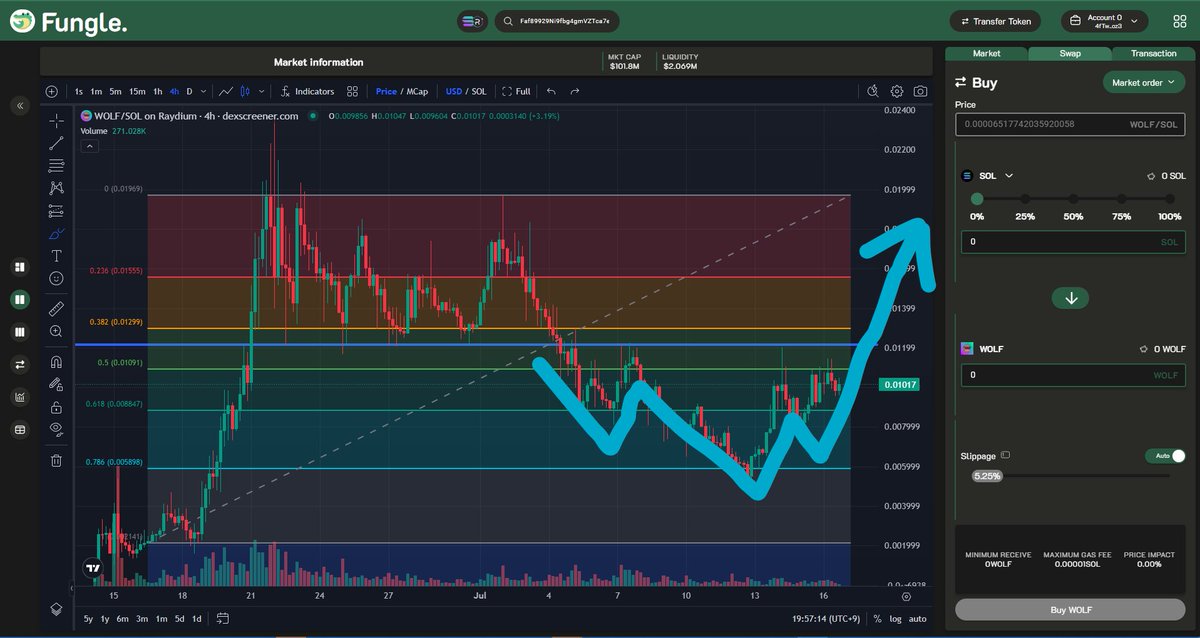The image size is (1200, 638).
Task: Open the table view sidebar icon
Action: (x=19, y=430)
